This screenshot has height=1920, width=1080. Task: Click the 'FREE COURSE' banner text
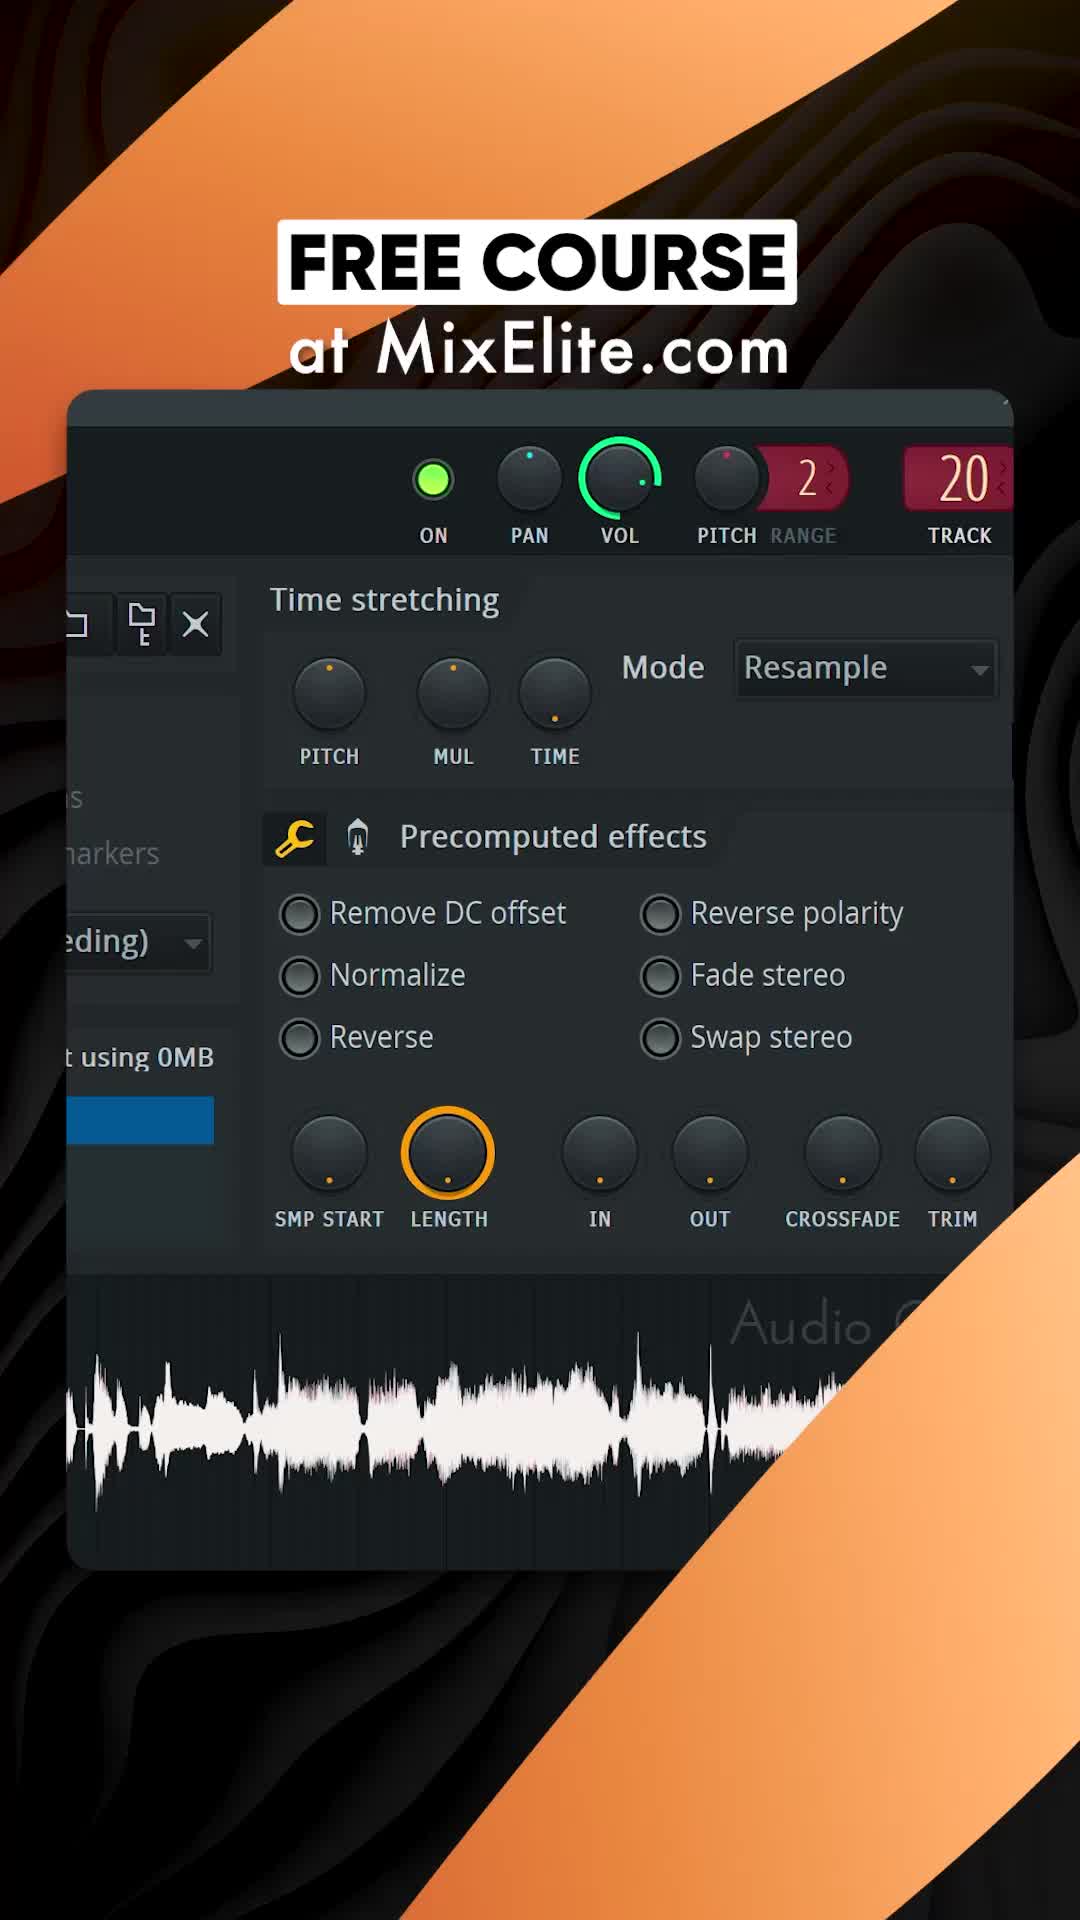(x=537, y=262)
